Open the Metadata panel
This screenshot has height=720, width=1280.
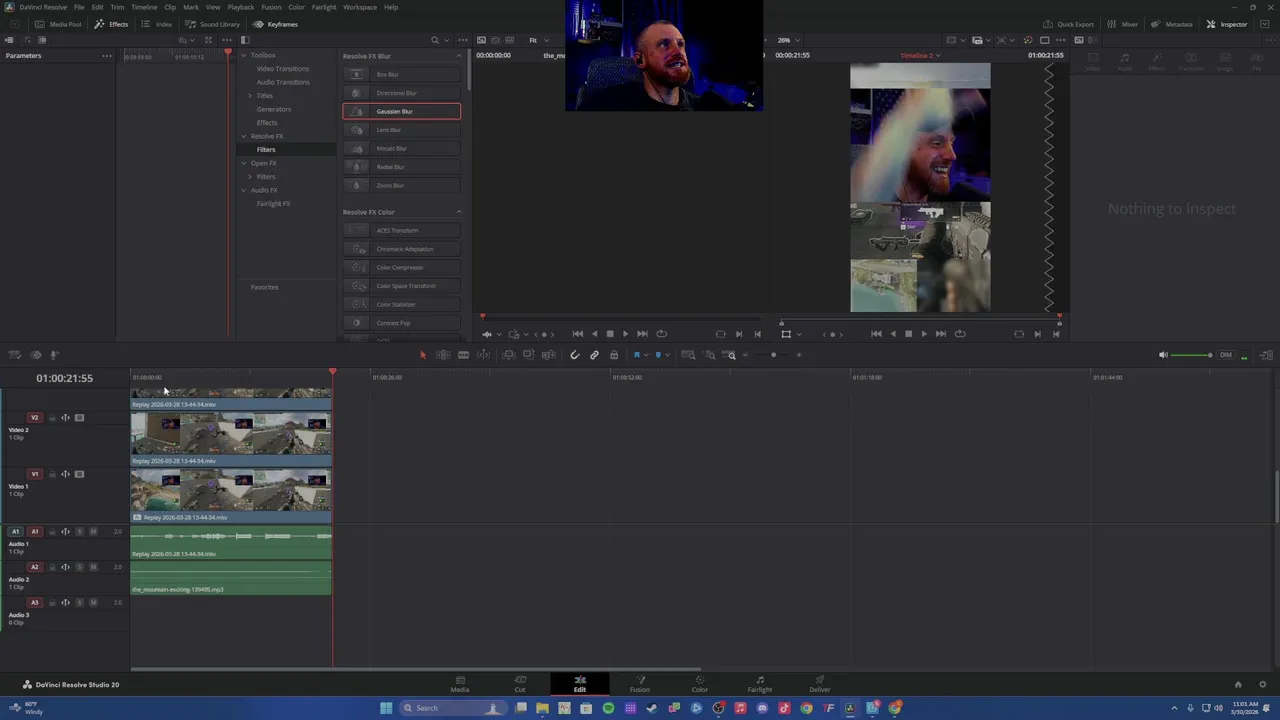[1171, 24]
